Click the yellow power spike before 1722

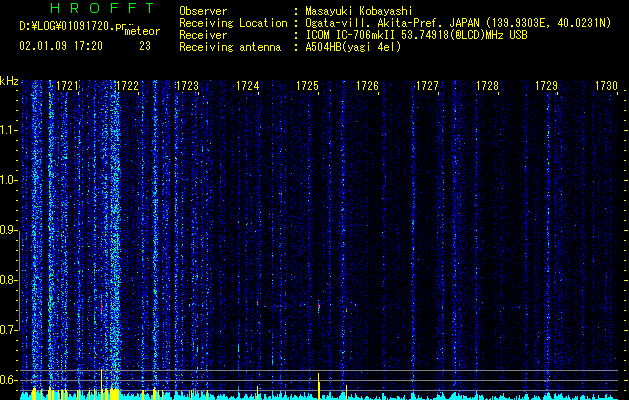(101, 384)
